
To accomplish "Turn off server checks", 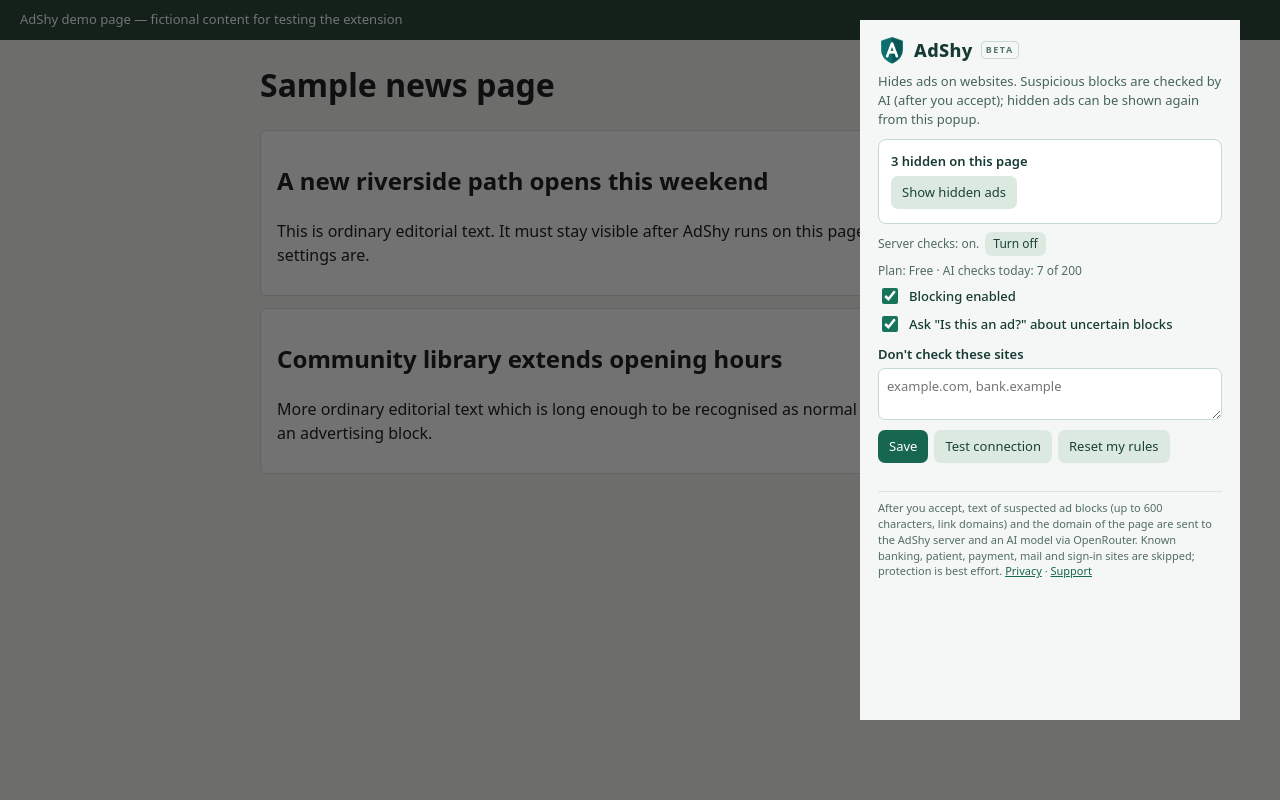I will (1015, 244).
